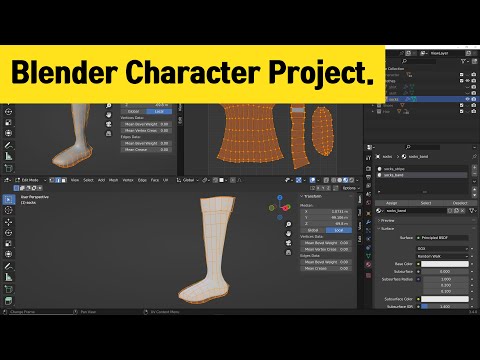This screenshot has width=480, height=360.
Task: Toggle proportional editing in lower viewport header
Action: click(x=233, y=180)
